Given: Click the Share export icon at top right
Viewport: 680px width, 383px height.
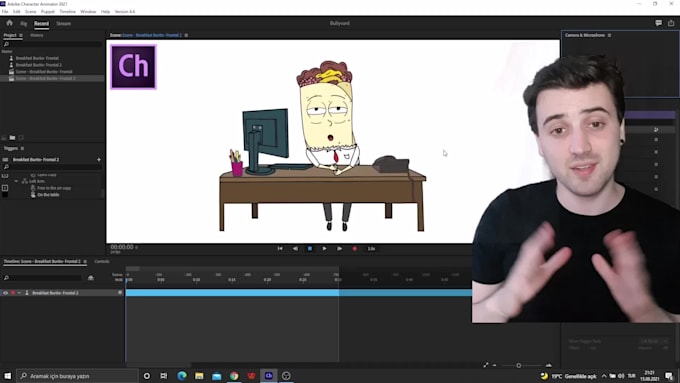Looking at the screenshot, I should pos(671,23).
